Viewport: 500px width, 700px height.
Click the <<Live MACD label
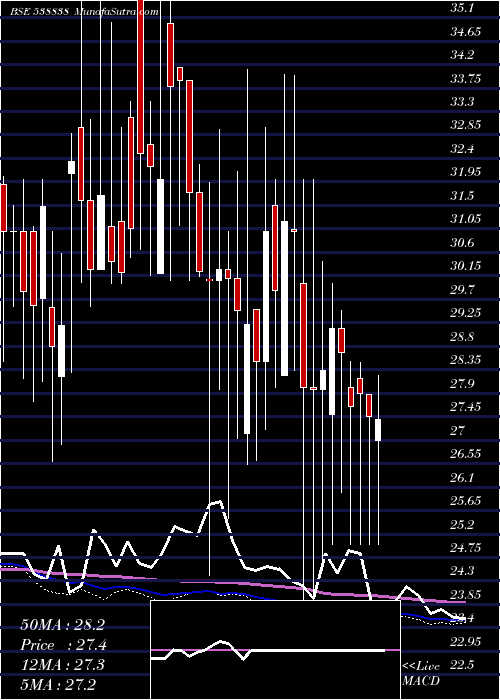pyautogui.click(x=421, y=674)
